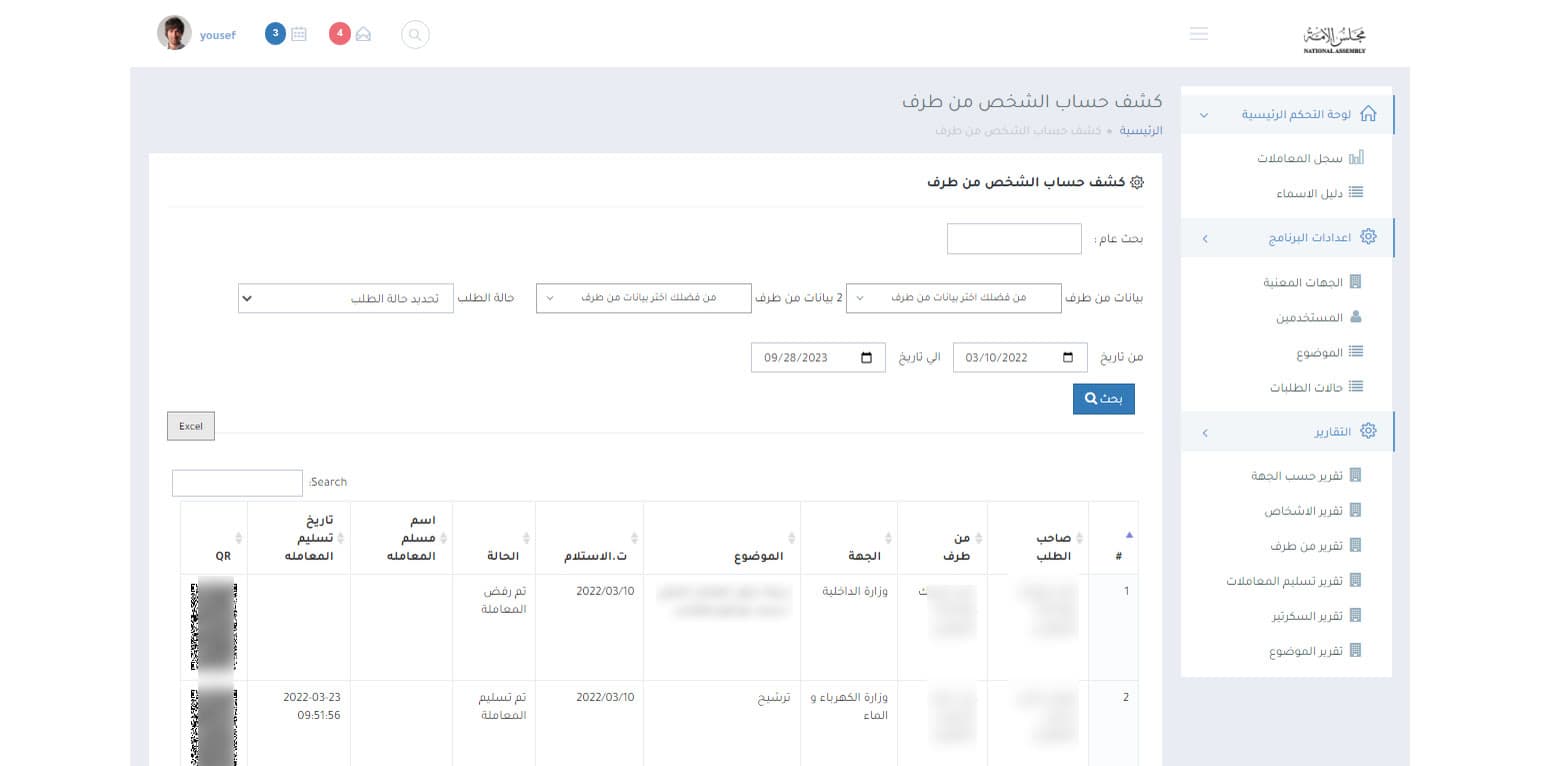Focus the بحث عام text field
1568x766 pixels.
coord(1014,239)
